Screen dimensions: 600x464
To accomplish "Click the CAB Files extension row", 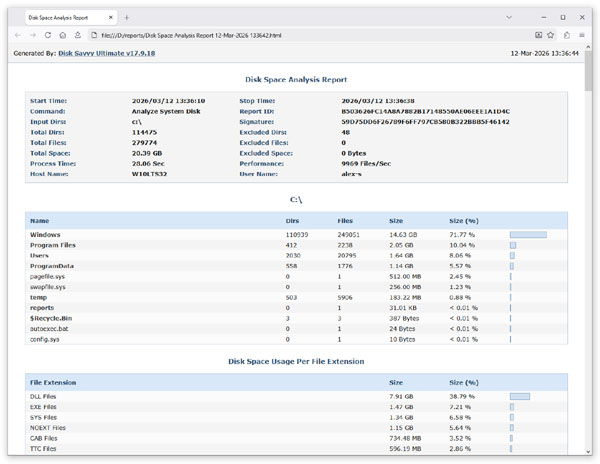I will coord(44,438).
